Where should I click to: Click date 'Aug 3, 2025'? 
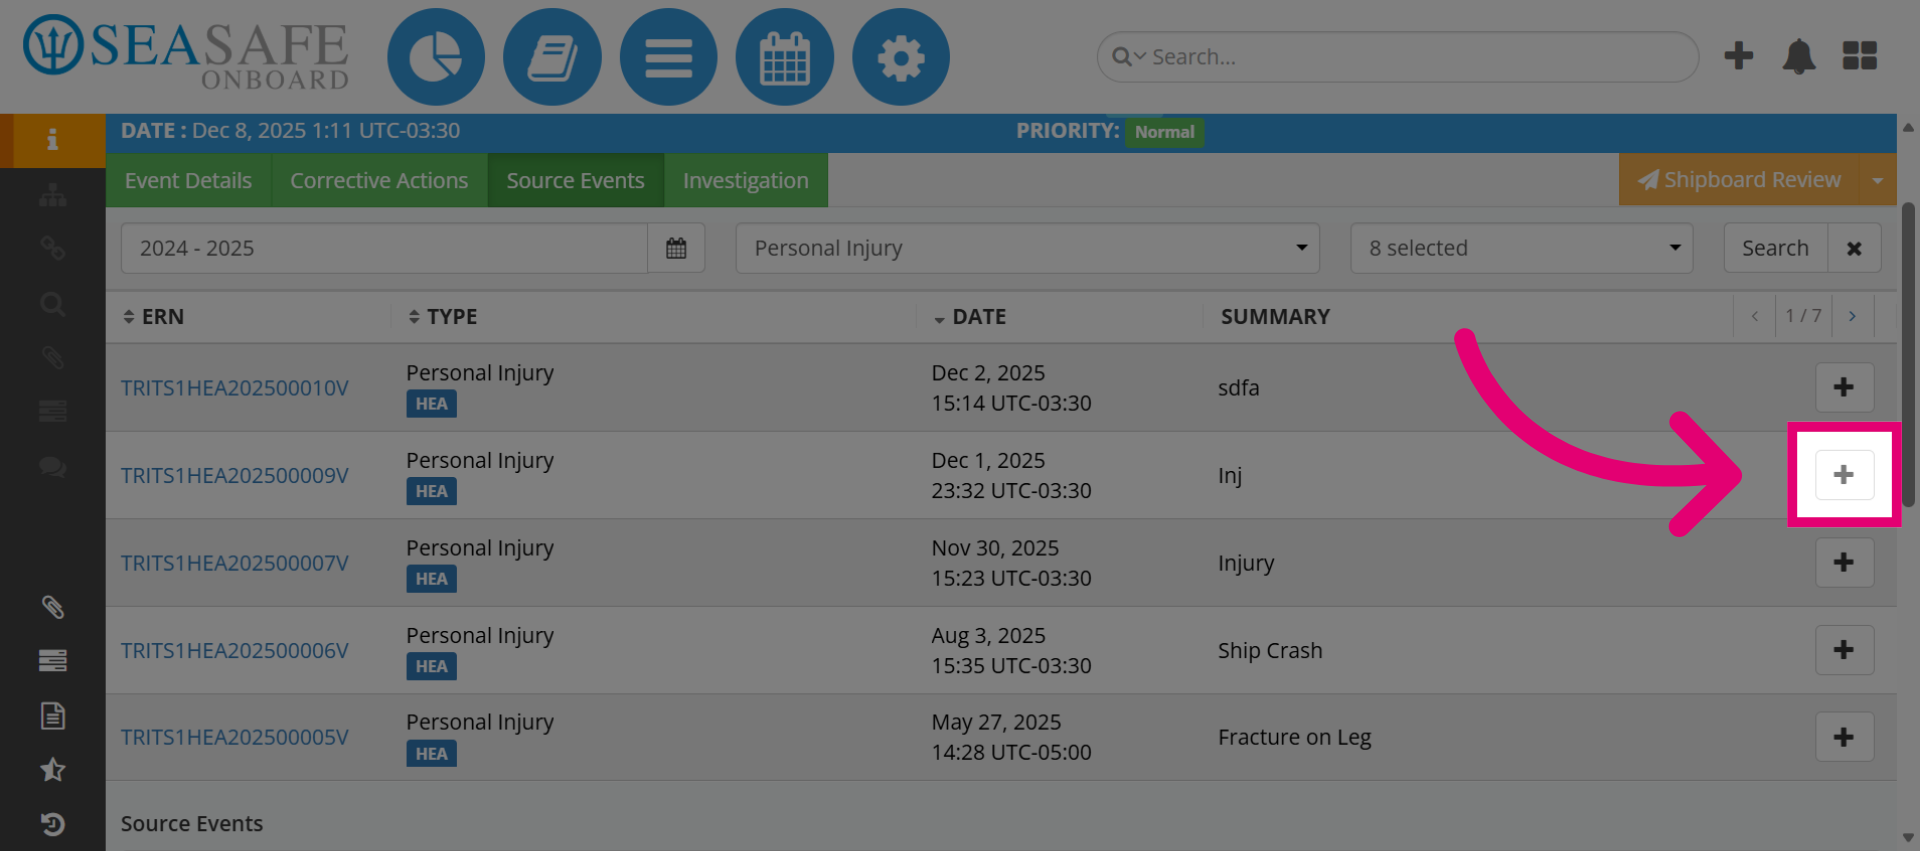click(988, 635)
